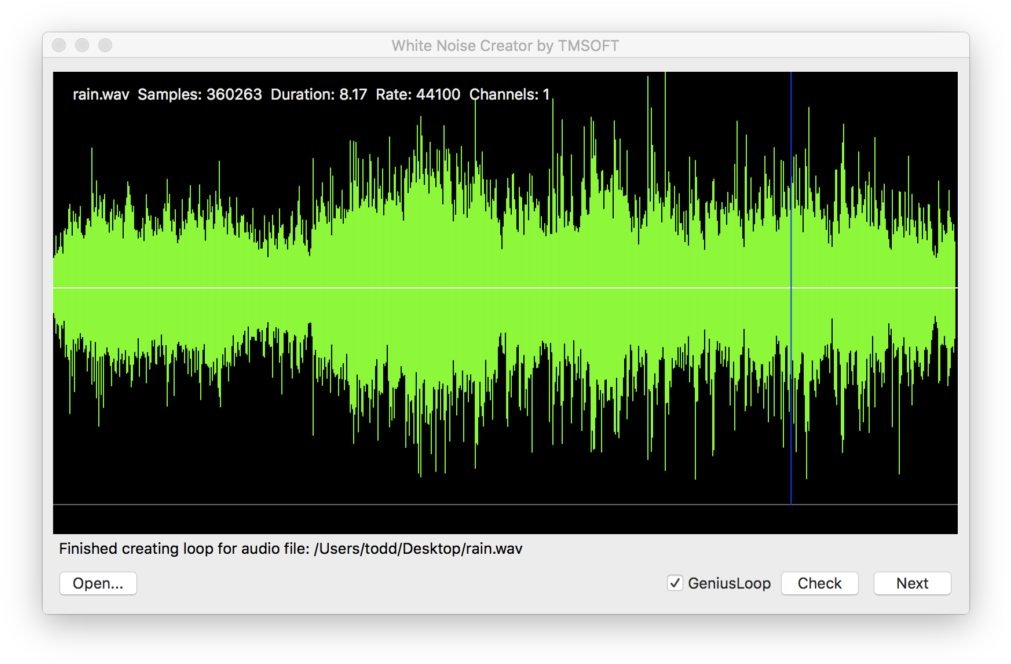Image resolution: width=1011 pixels, height=664 pixels.
Task: Uncheck the GeniusLoop checkbox
Action: pos(674,583)
